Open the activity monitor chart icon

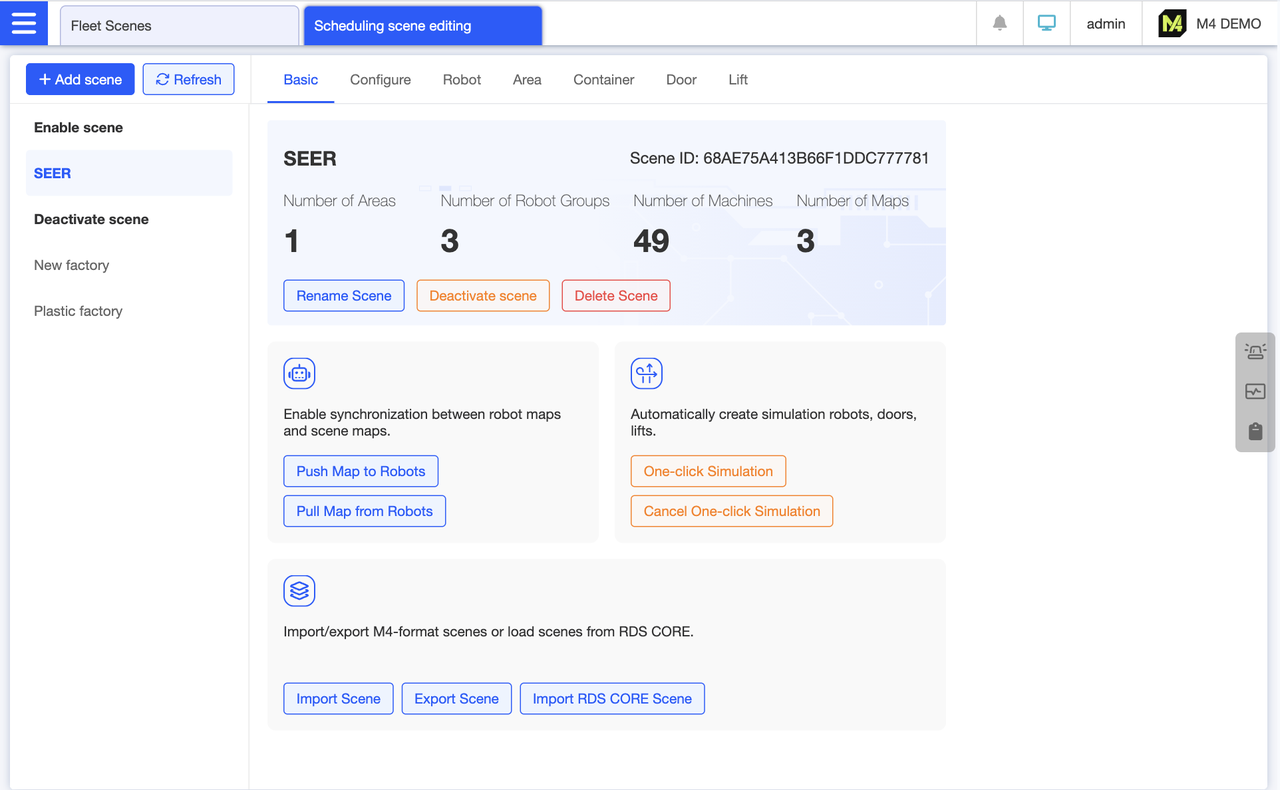(x=1255, y=392)
